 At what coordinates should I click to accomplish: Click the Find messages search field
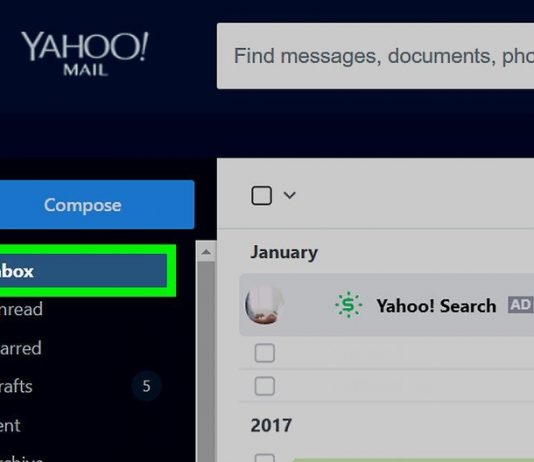(375, 56)
